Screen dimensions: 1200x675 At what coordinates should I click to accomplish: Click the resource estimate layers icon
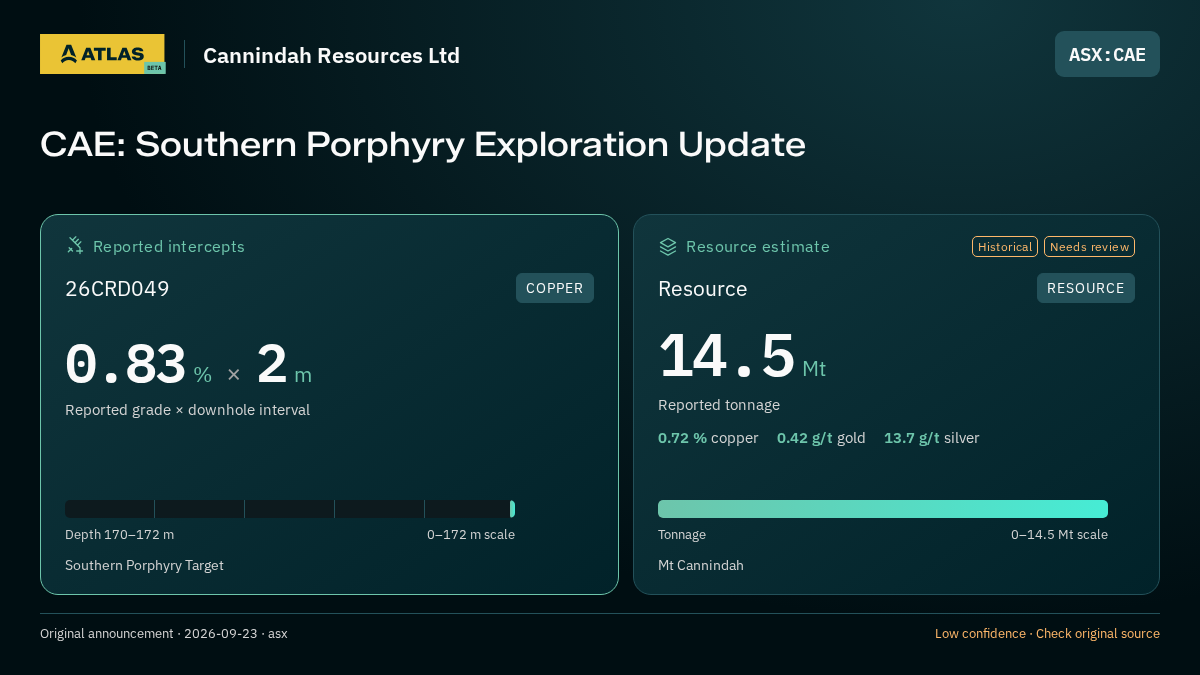point(668,246)
